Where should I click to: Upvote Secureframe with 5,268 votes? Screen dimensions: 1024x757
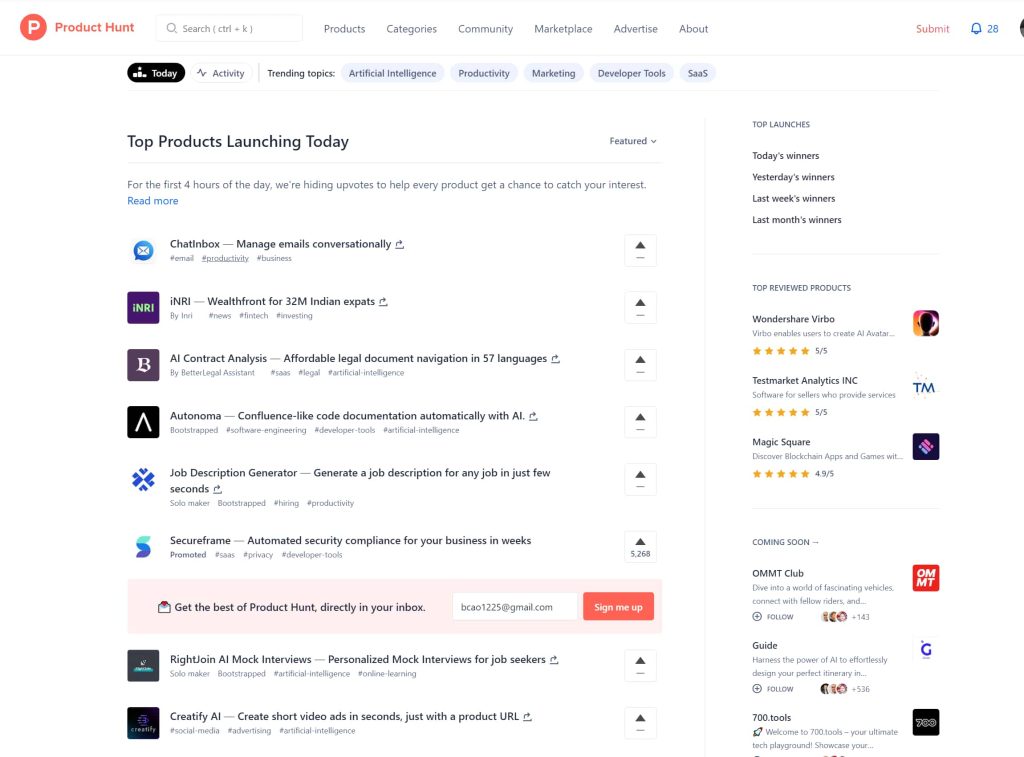(x=640, y=547)
